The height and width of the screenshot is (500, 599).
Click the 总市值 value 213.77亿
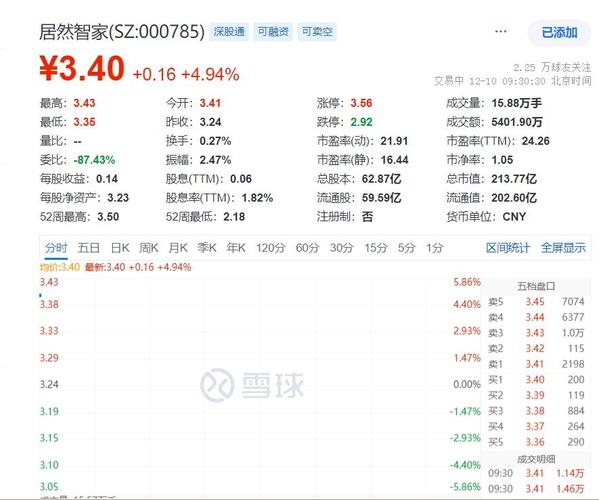tap(514, 179)
